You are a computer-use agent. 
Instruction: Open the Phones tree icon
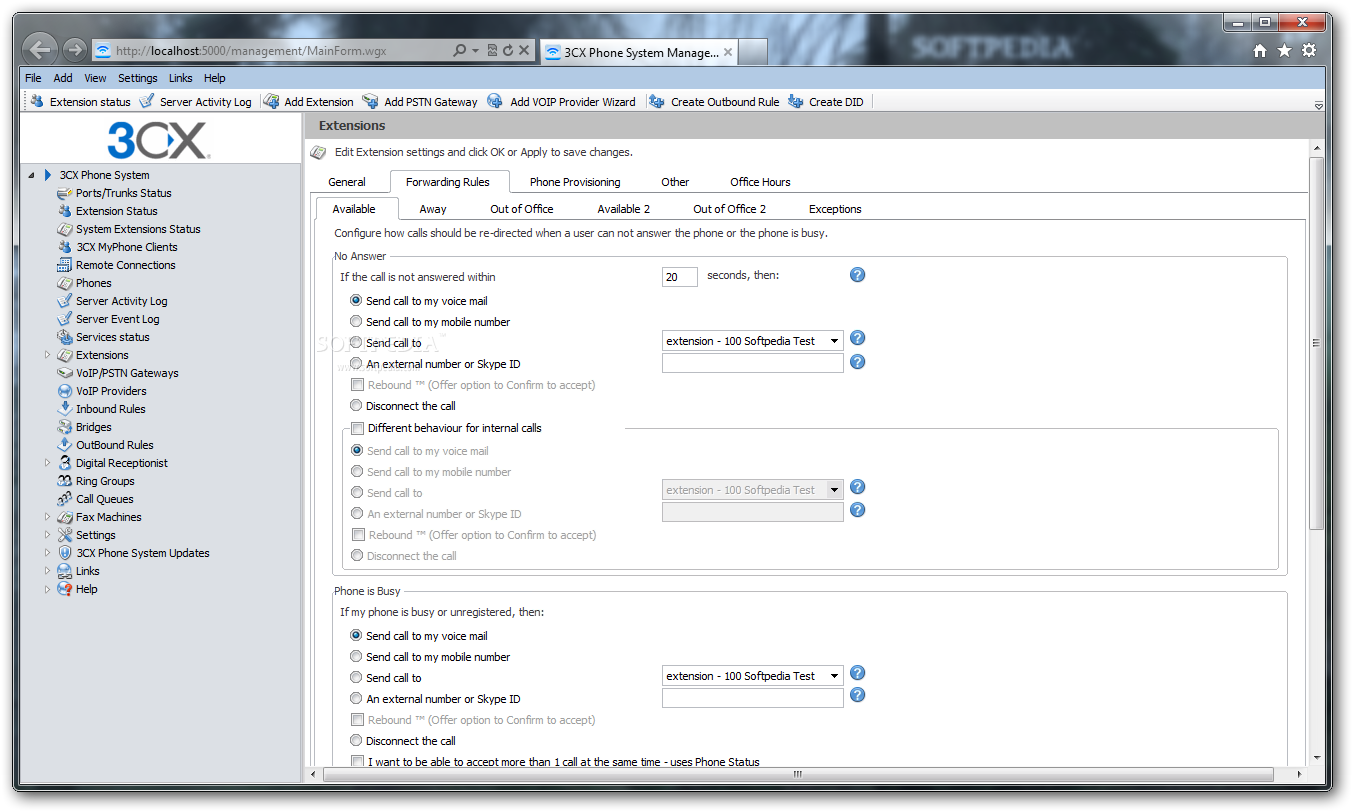pos(65,283)
